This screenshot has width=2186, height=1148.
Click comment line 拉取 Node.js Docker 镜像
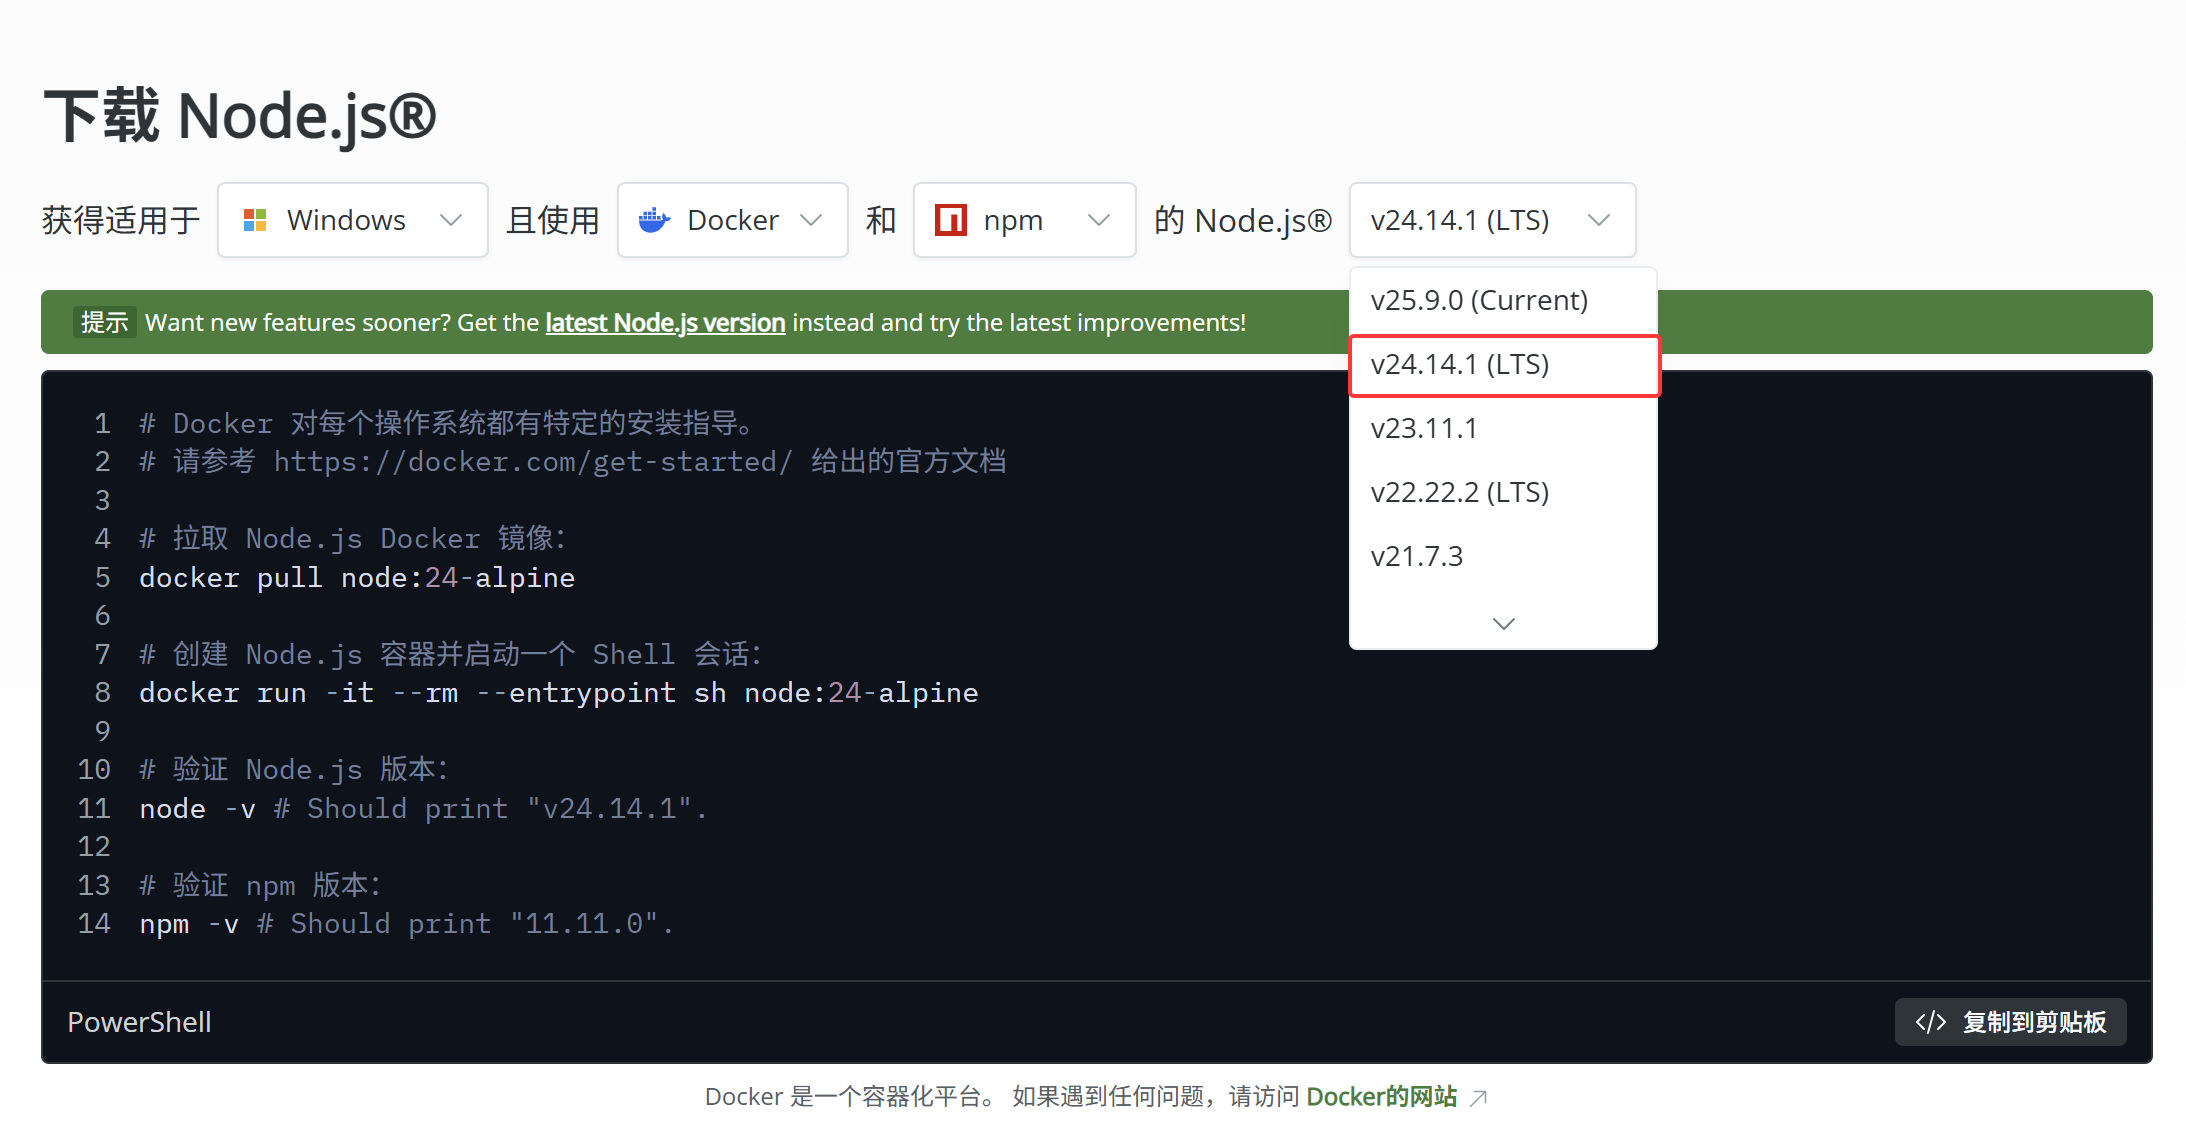tap(353, 539)
